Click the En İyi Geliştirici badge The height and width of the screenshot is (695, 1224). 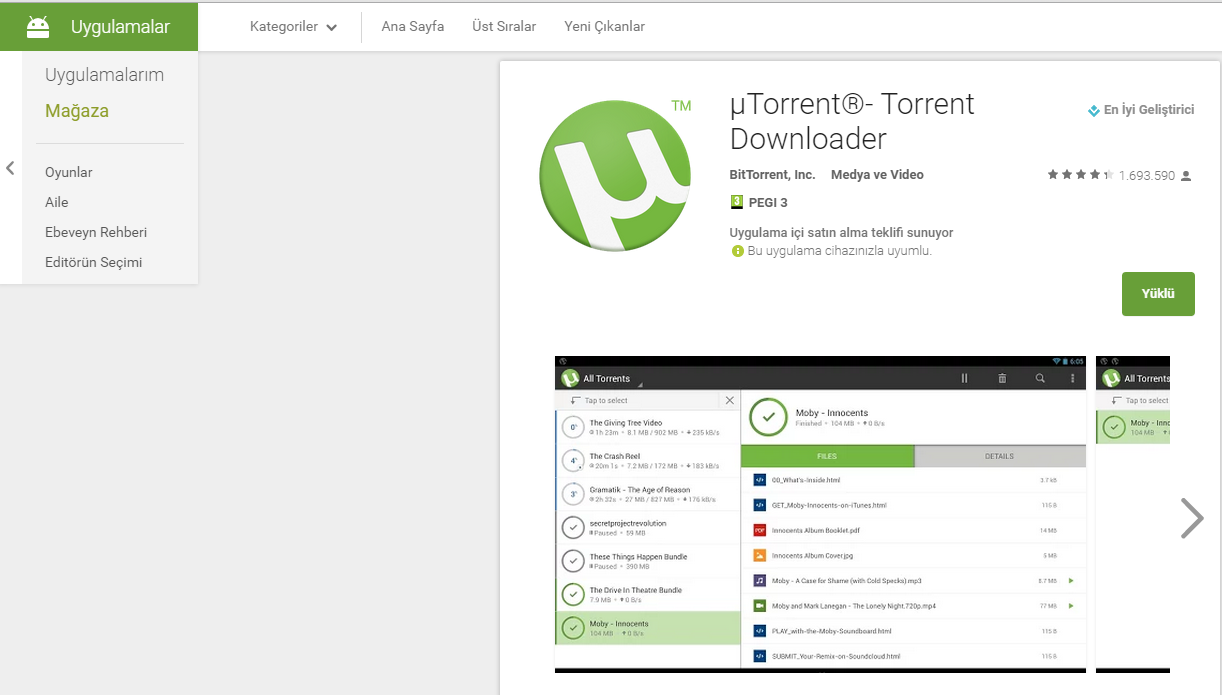[x=1141, y=110]
